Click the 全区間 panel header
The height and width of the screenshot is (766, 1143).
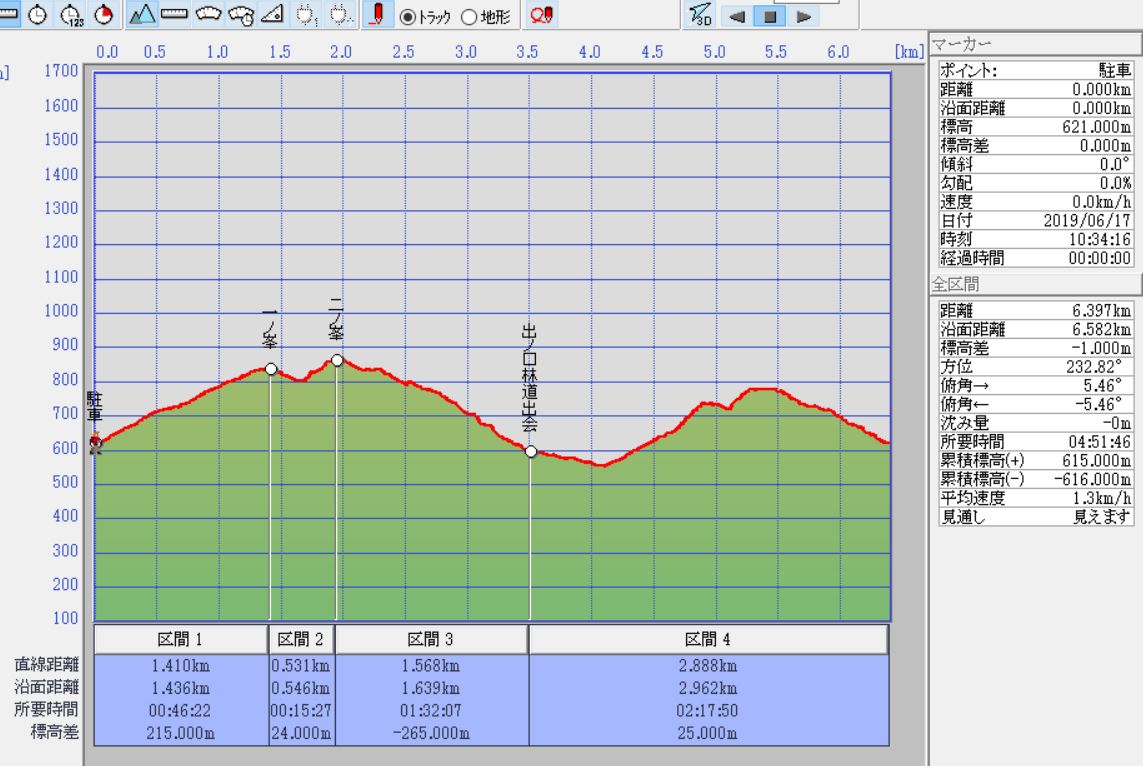point(1035,284)
